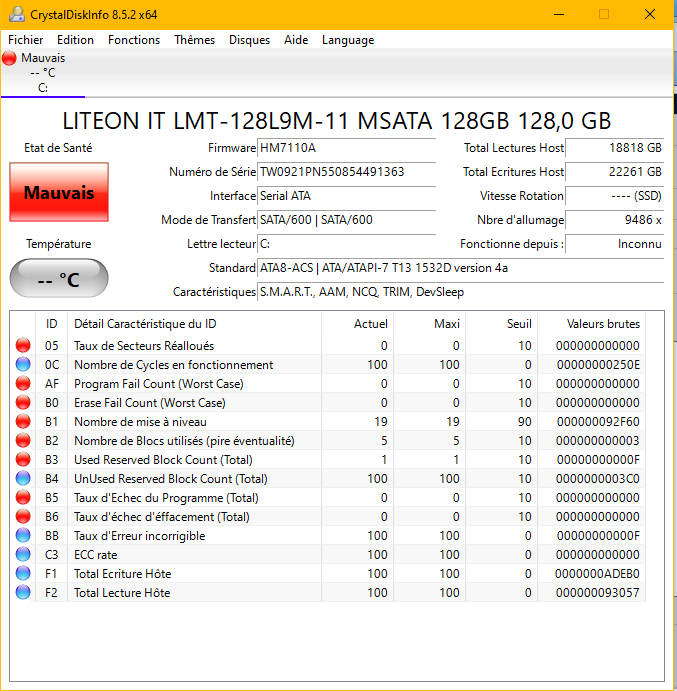Click blue status icon for Nombre de Cycles en fonctionnement
677x691 pixels.
tap(23, 365)
